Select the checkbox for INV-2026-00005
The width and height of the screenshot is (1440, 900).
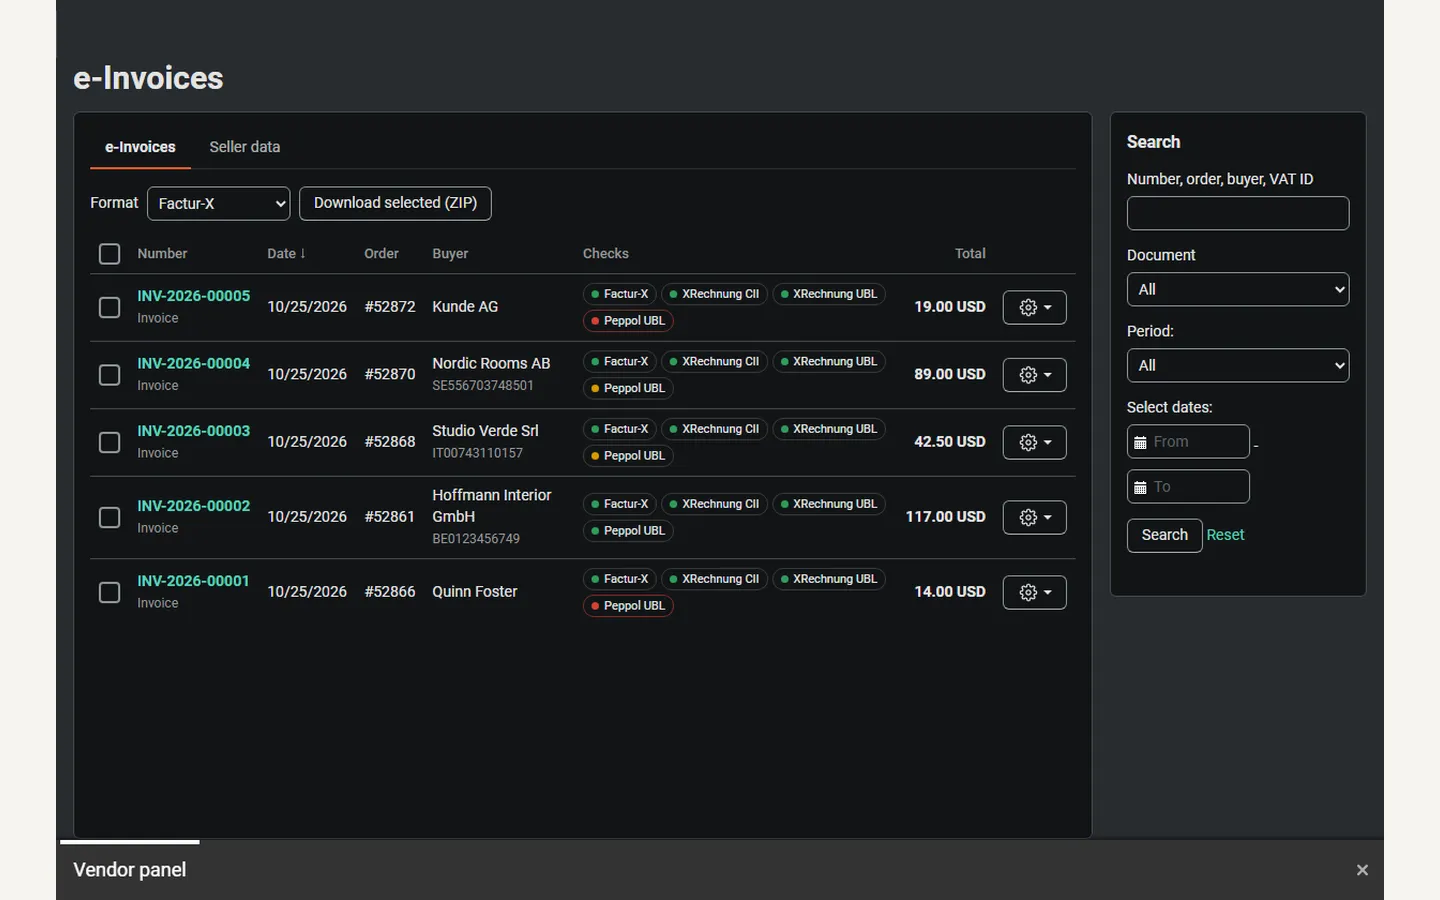[110, 307]
